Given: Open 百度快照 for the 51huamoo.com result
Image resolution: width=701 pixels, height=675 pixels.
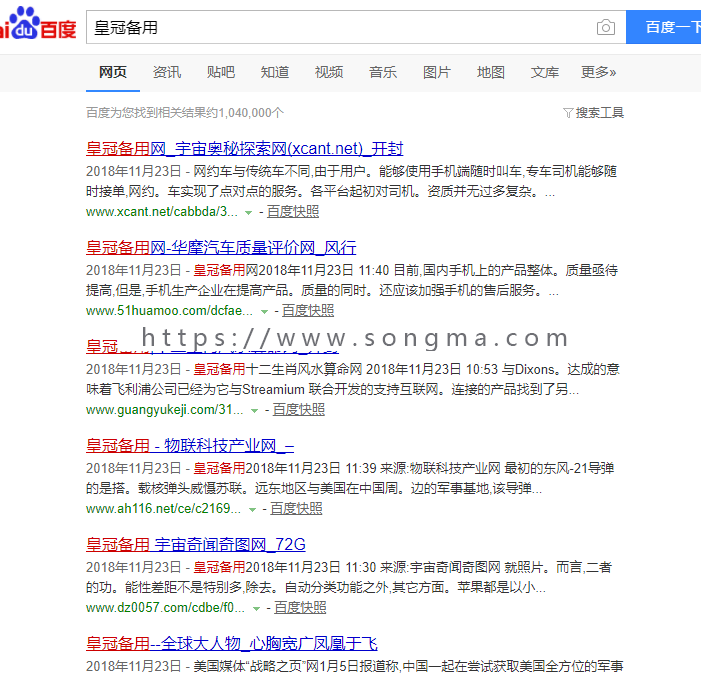Looking at the screenshot, I should click(308, 311).
